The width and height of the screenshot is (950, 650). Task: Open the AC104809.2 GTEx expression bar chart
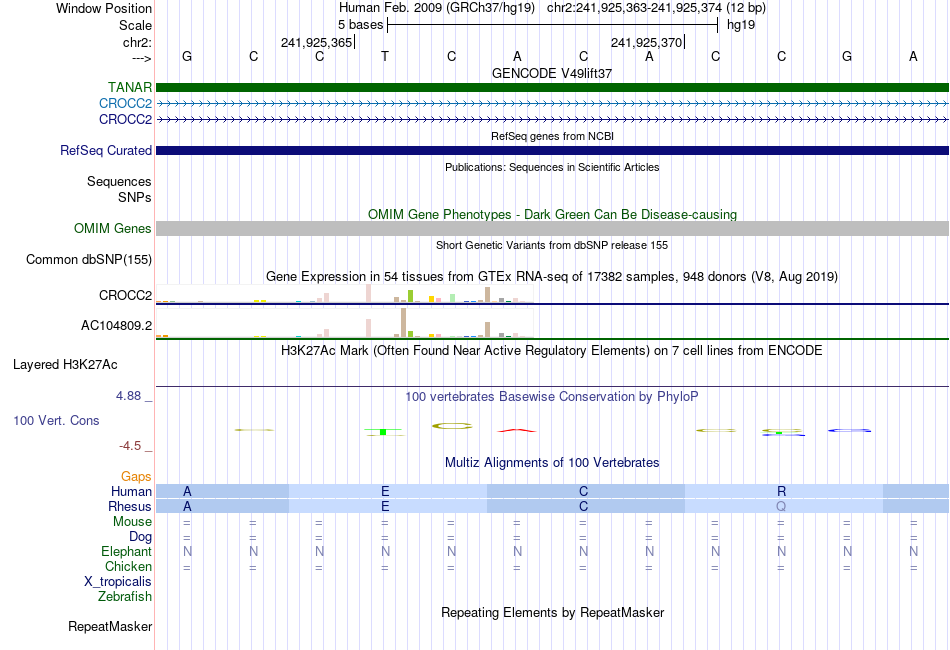[x=345, y=323]
